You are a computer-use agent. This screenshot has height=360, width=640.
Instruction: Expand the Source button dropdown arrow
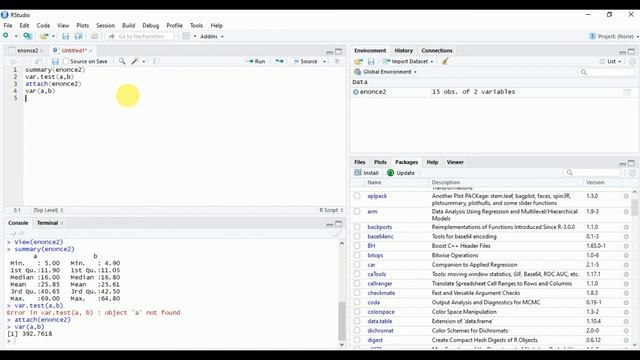324,61
